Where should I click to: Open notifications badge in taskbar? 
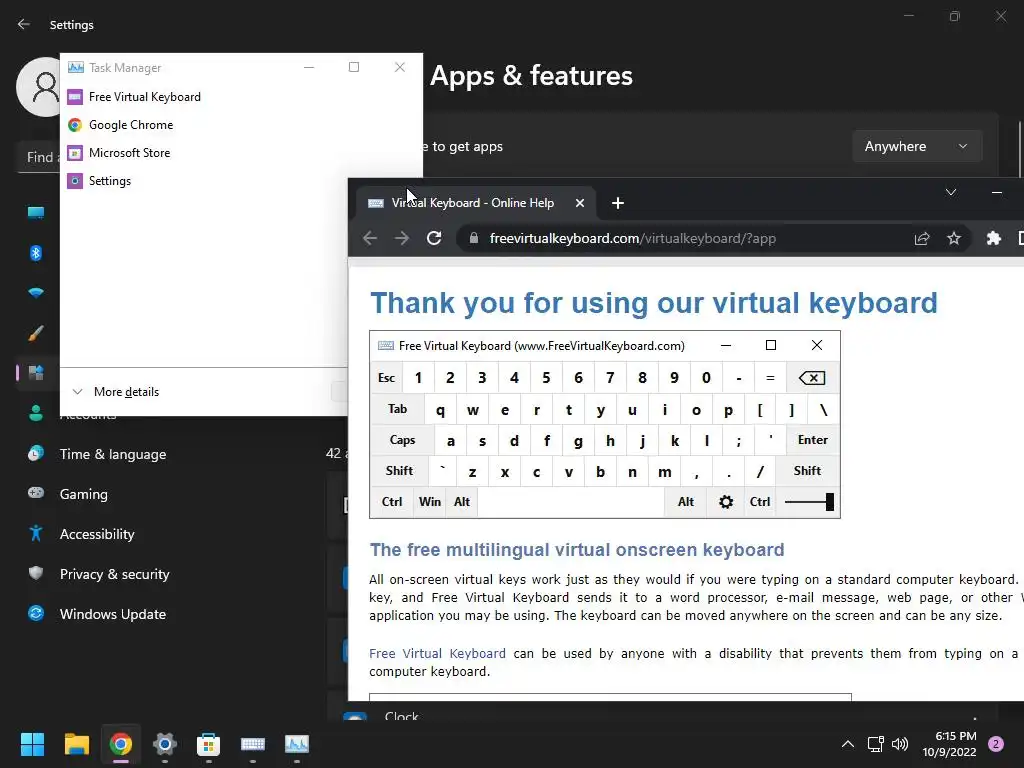tap(996, 744)
